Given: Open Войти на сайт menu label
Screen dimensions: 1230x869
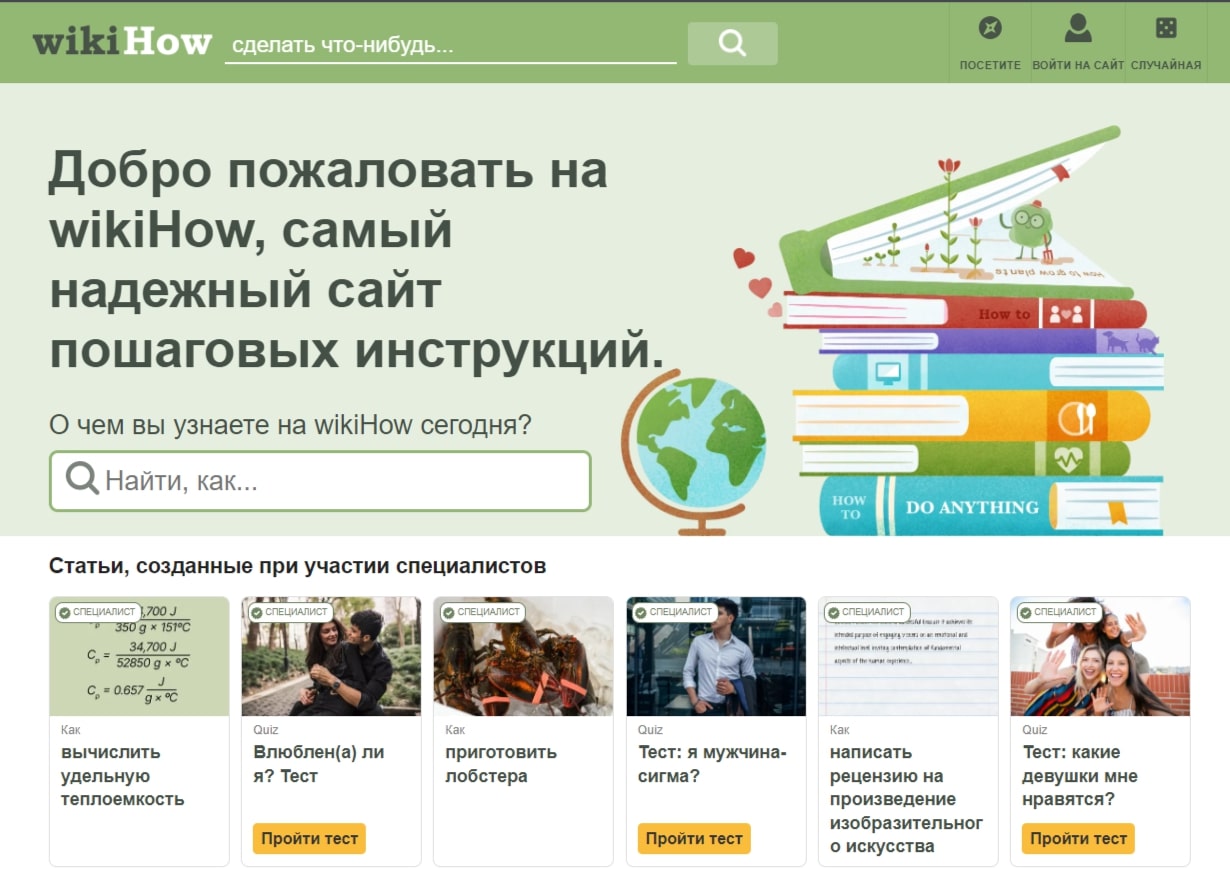Looking at the screenshot, I should pos(1078,65).
